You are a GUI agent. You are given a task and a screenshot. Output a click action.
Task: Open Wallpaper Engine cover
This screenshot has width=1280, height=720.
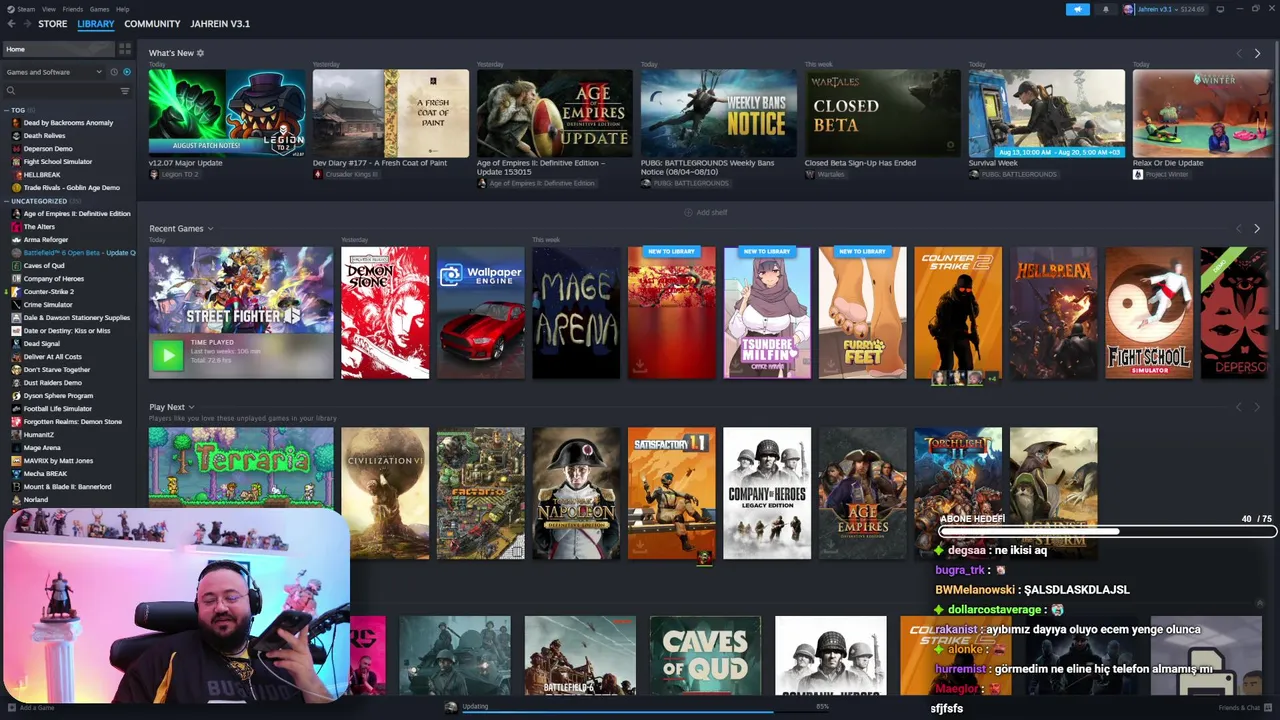point(481,313)
